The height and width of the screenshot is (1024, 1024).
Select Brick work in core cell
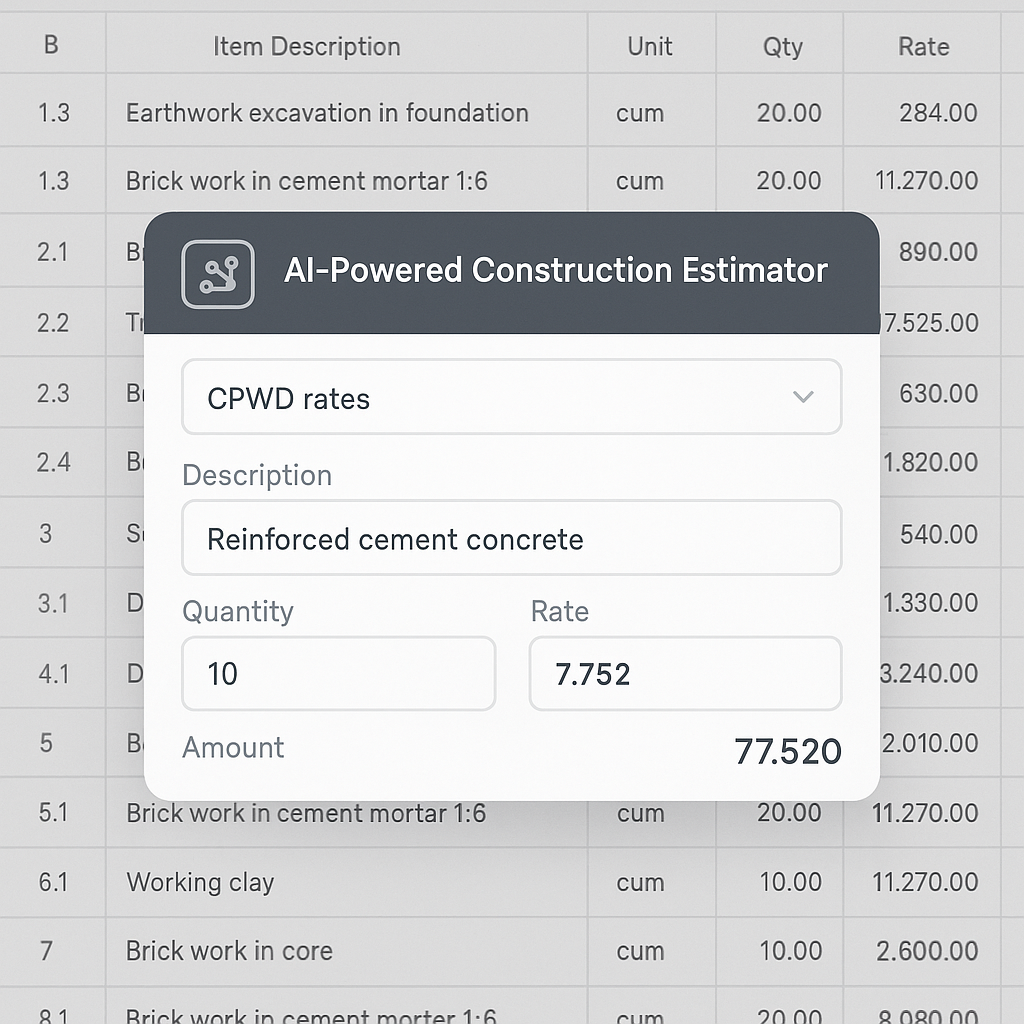click(347, 951)
